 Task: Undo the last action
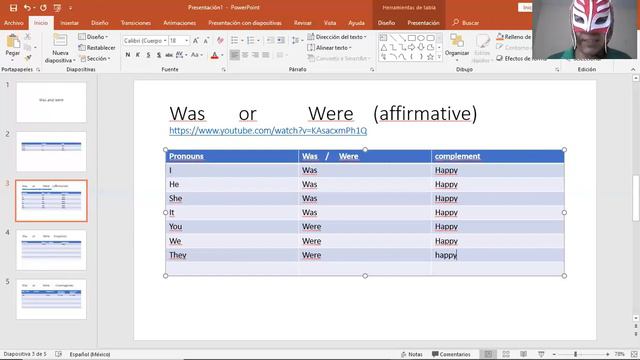click(x=27, y=8)
